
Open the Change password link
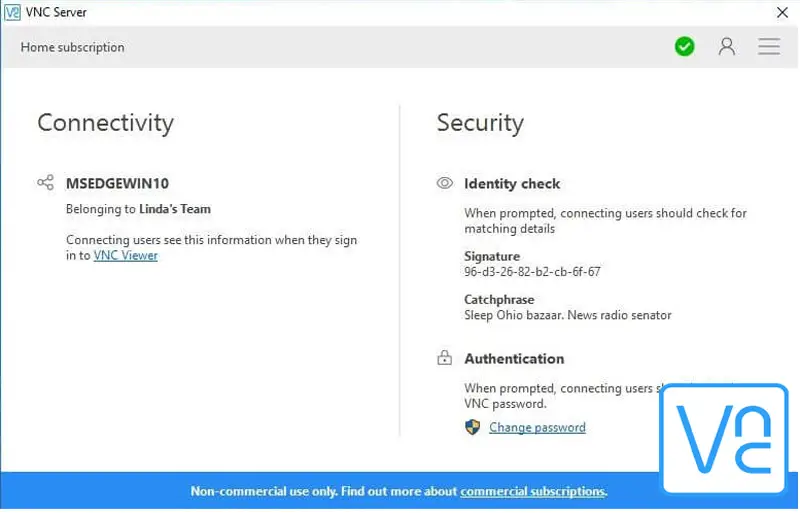pyautogui.click(x=537, y=427)
